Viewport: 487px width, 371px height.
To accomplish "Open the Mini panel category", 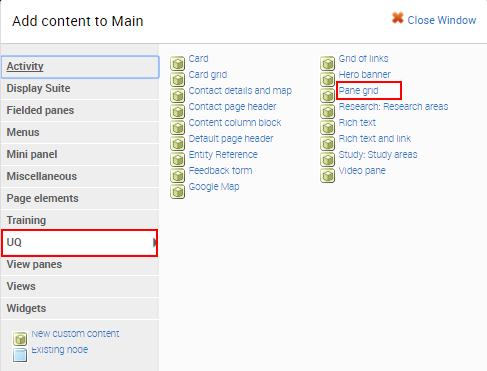I will [x=80, y=154].
